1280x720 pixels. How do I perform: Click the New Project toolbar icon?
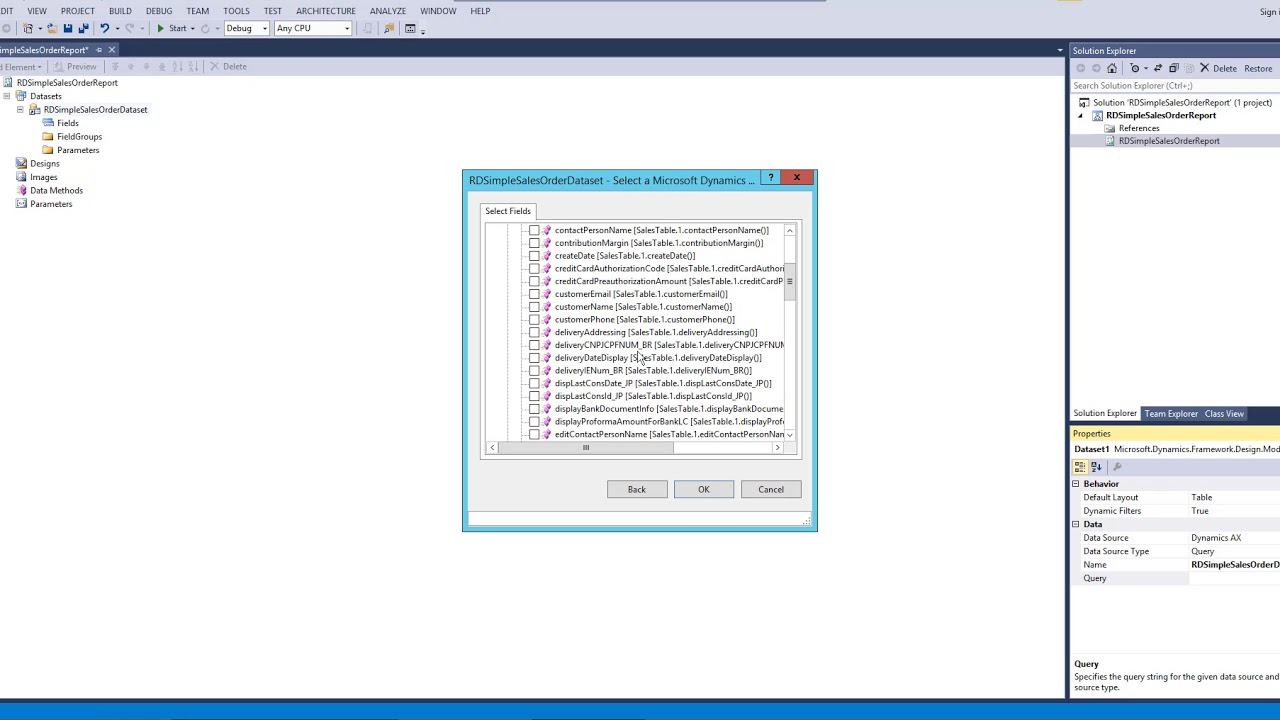(28, 28)
